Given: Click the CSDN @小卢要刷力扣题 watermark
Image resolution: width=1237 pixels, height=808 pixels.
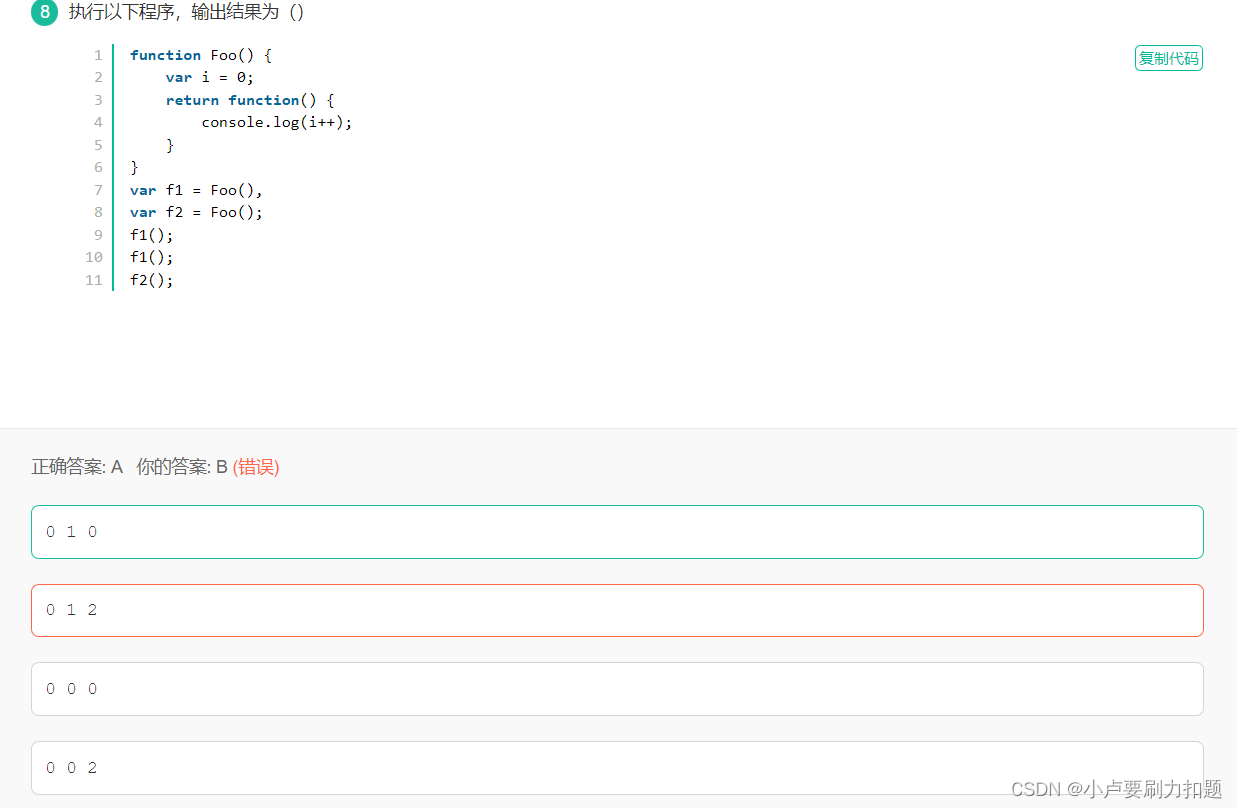Looking at the screenshot, I should point(1116,789).
